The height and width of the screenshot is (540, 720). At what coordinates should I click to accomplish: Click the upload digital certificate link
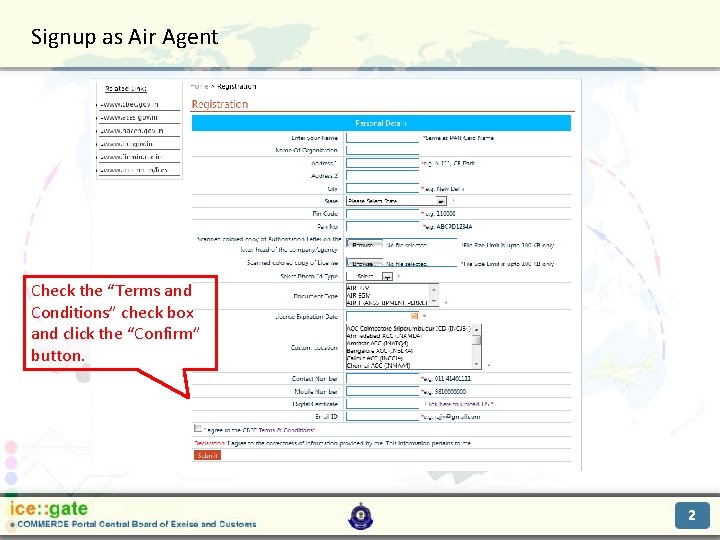point(459,404)
